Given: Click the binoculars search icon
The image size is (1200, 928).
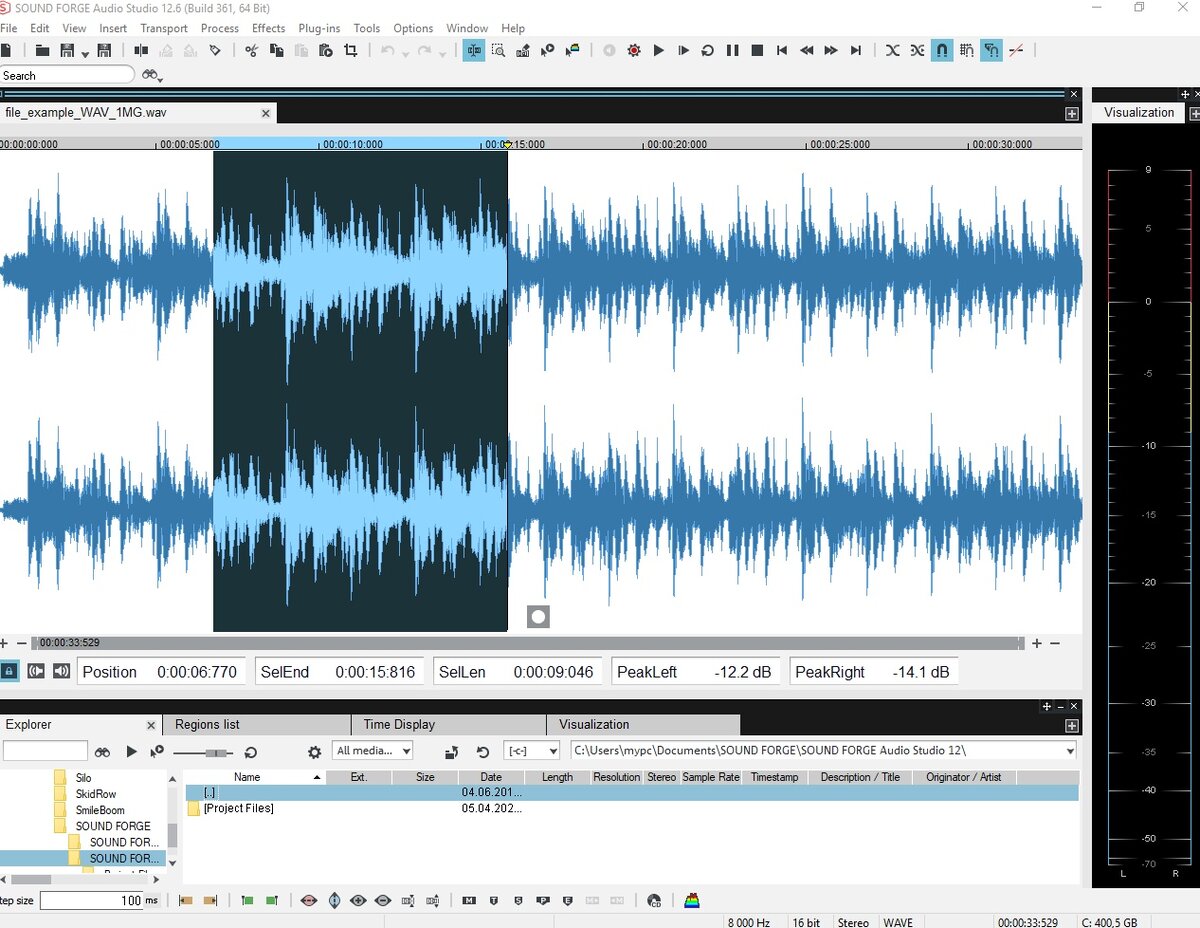Looking at the screenshot, I should (150, 75).
